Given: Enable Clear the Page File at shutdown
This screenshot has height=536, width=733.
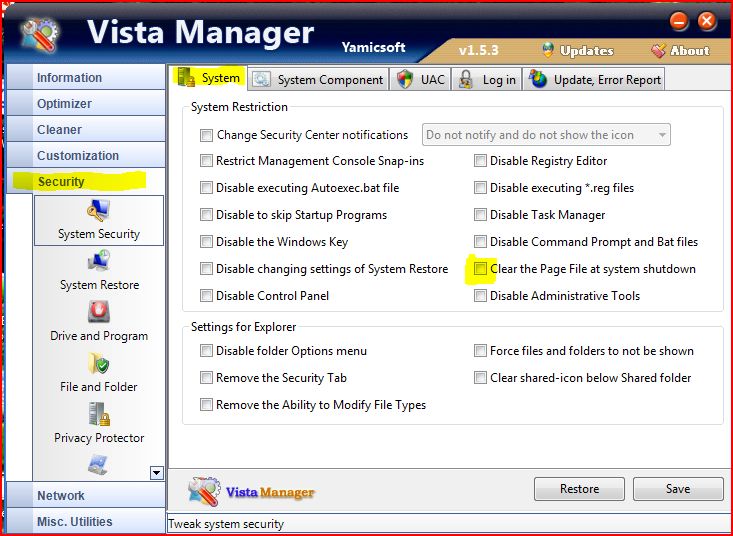Looking at the screenshot, I should [x=481, y=269].
